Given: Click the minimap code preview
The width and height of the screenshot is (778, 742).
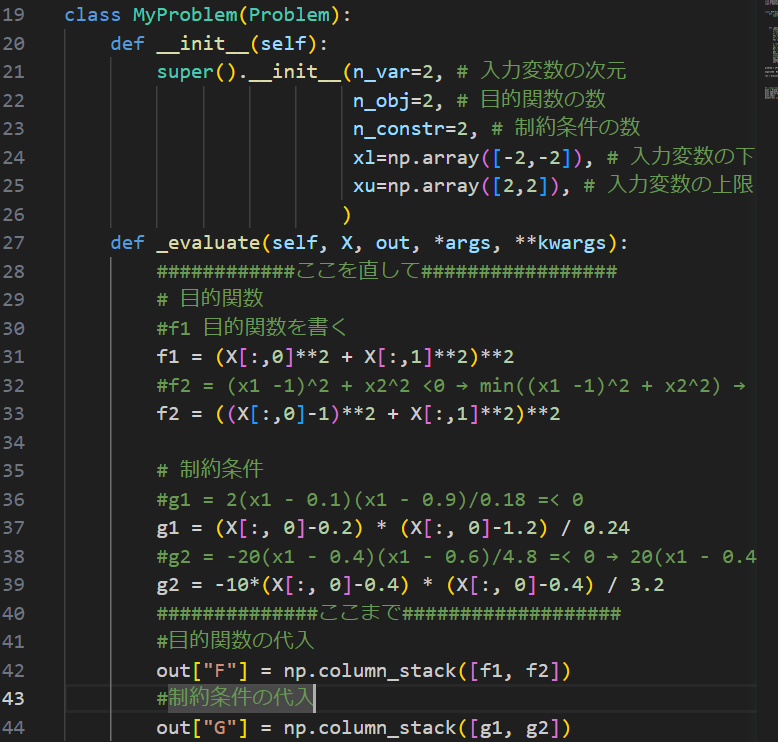Looking at the screenshot, I should (x=769, y=60).
